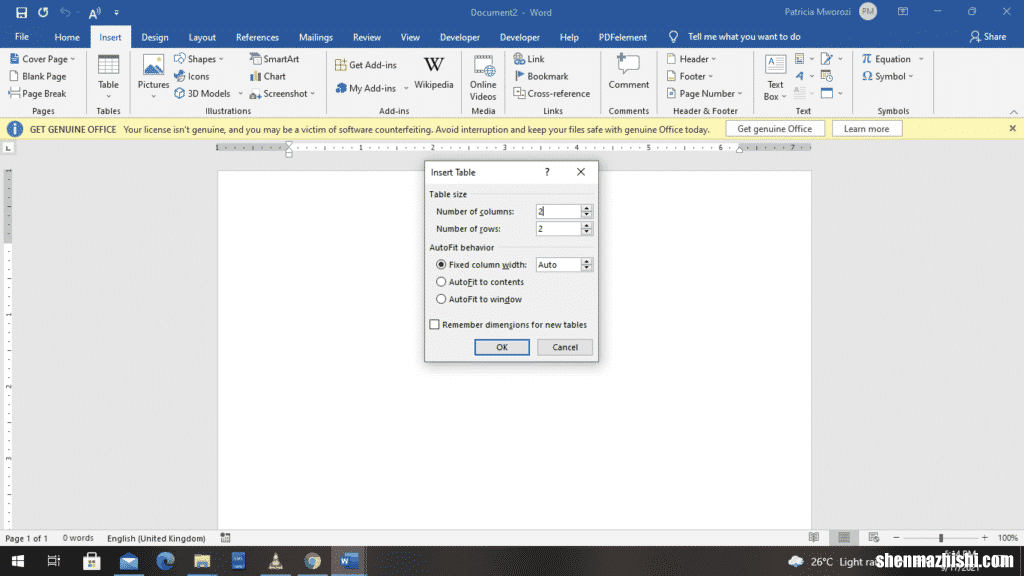This screenshot has height=576, width=1024.
Task: Open the Header dropdown
Action: point(692,59)
